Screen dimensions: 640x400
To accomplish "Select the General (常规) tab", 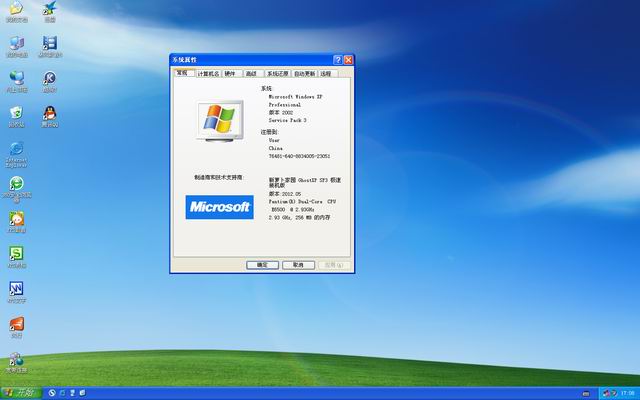I will pos(182,73).
